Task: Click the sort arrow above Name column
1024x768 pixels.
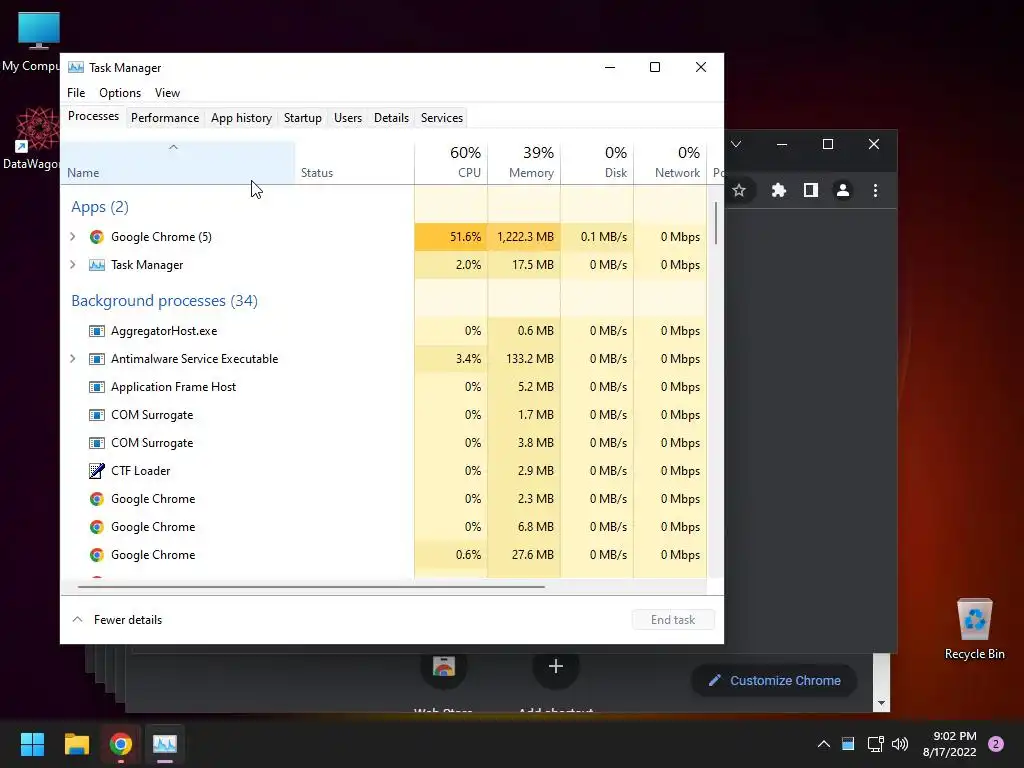Action: (173, 148)
